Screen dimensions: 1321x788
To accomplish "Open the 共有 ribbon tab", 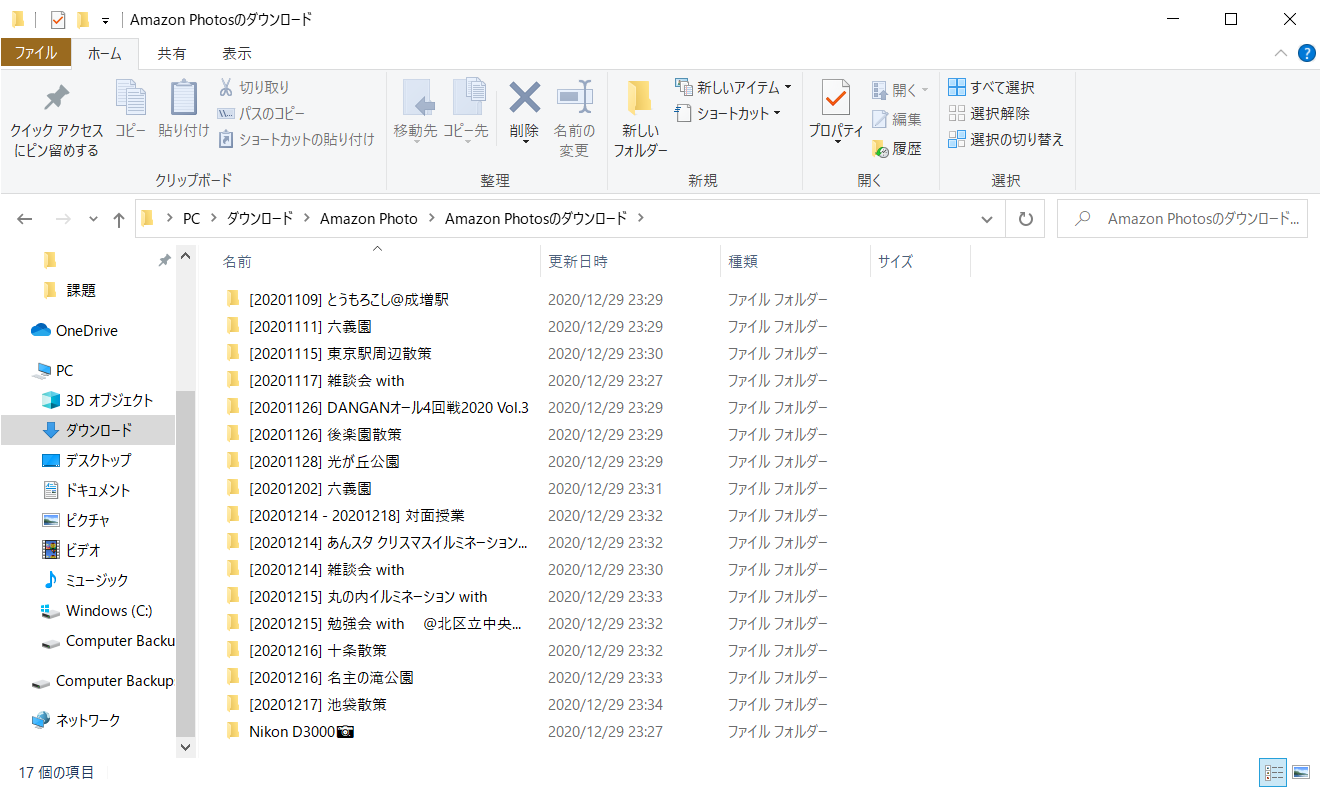I will click(x=172, y=53).
